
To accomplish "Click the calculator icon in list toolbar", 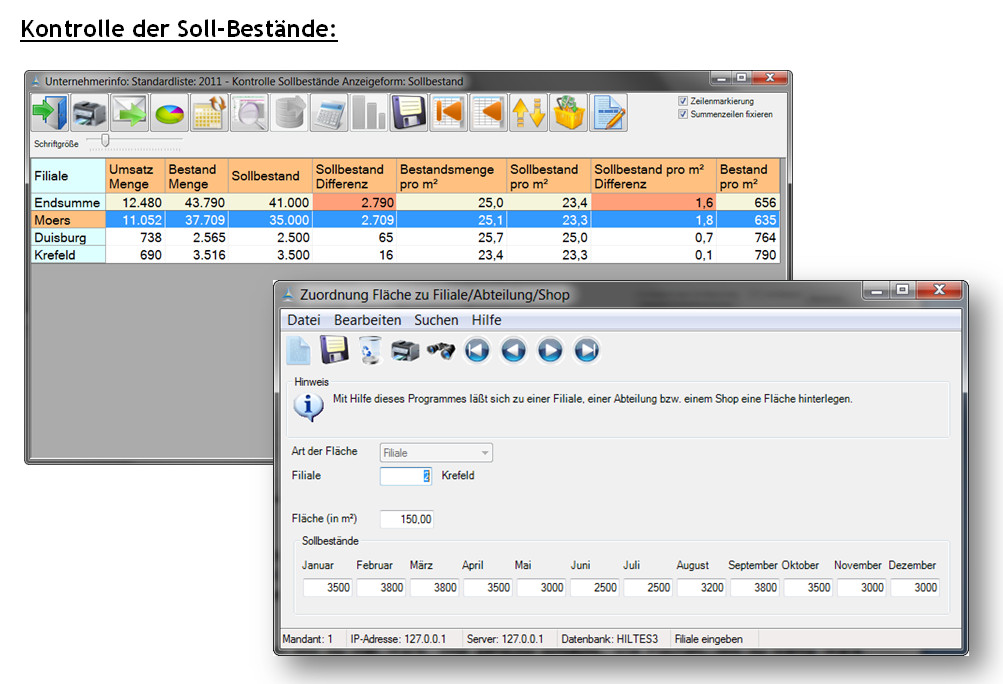I will click(329, 113).
